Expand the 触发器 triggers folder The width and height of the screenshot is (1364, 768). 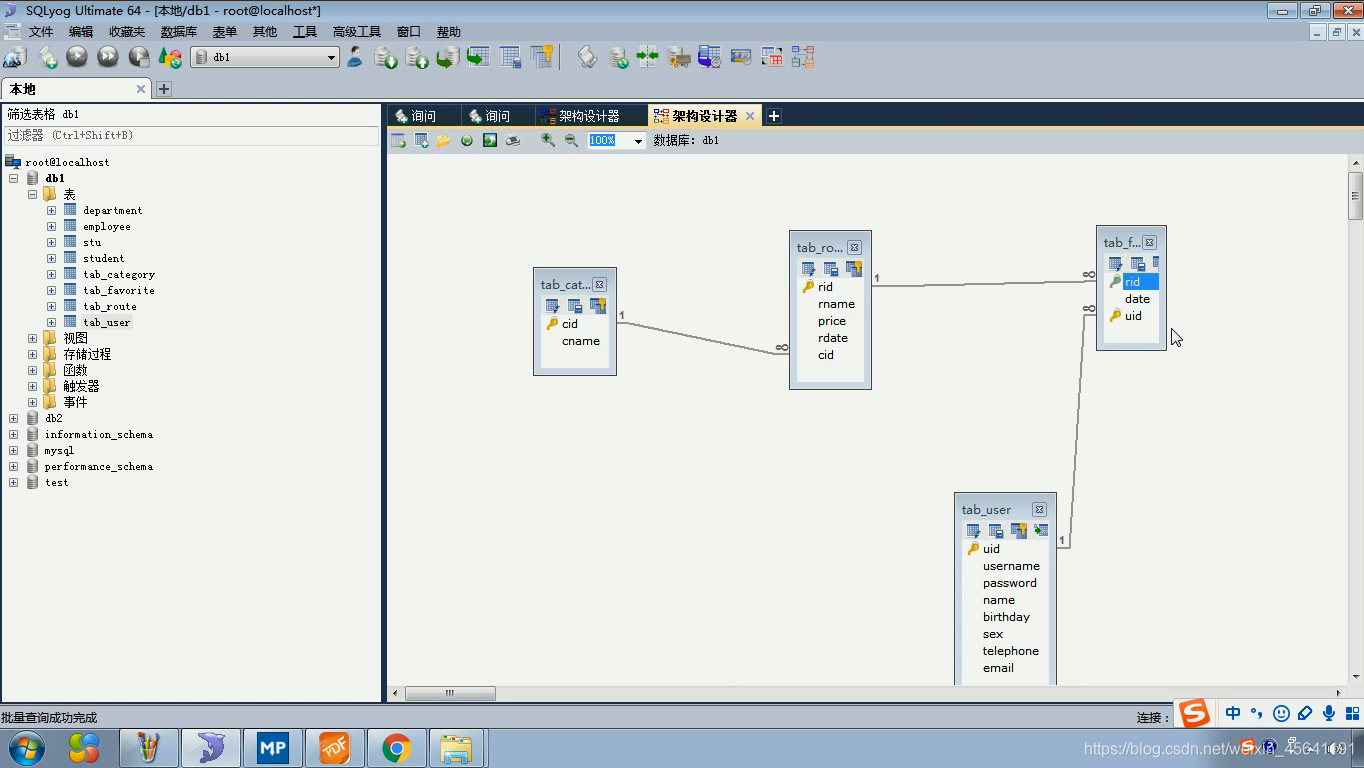[32, 386]
